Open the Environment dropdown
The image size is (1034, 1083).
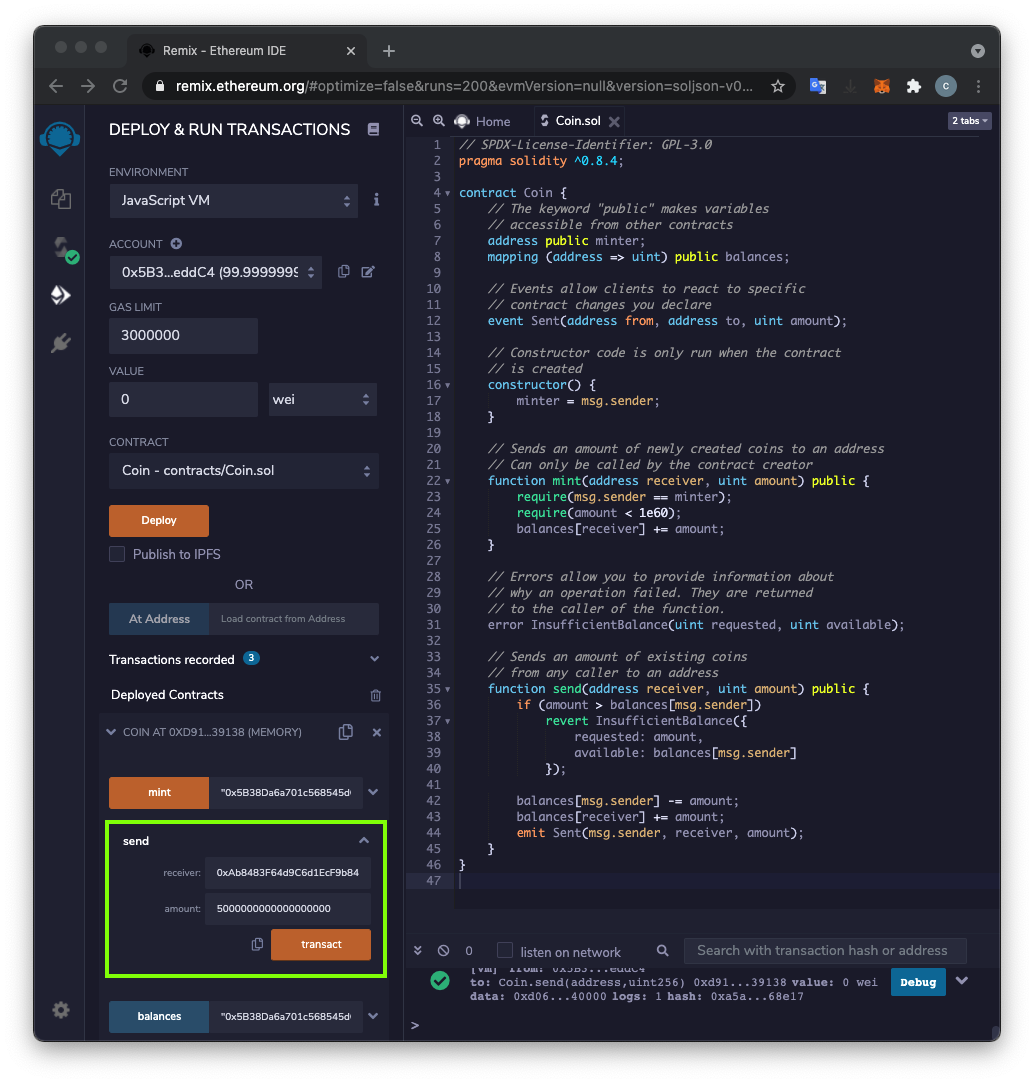(233, 200)
